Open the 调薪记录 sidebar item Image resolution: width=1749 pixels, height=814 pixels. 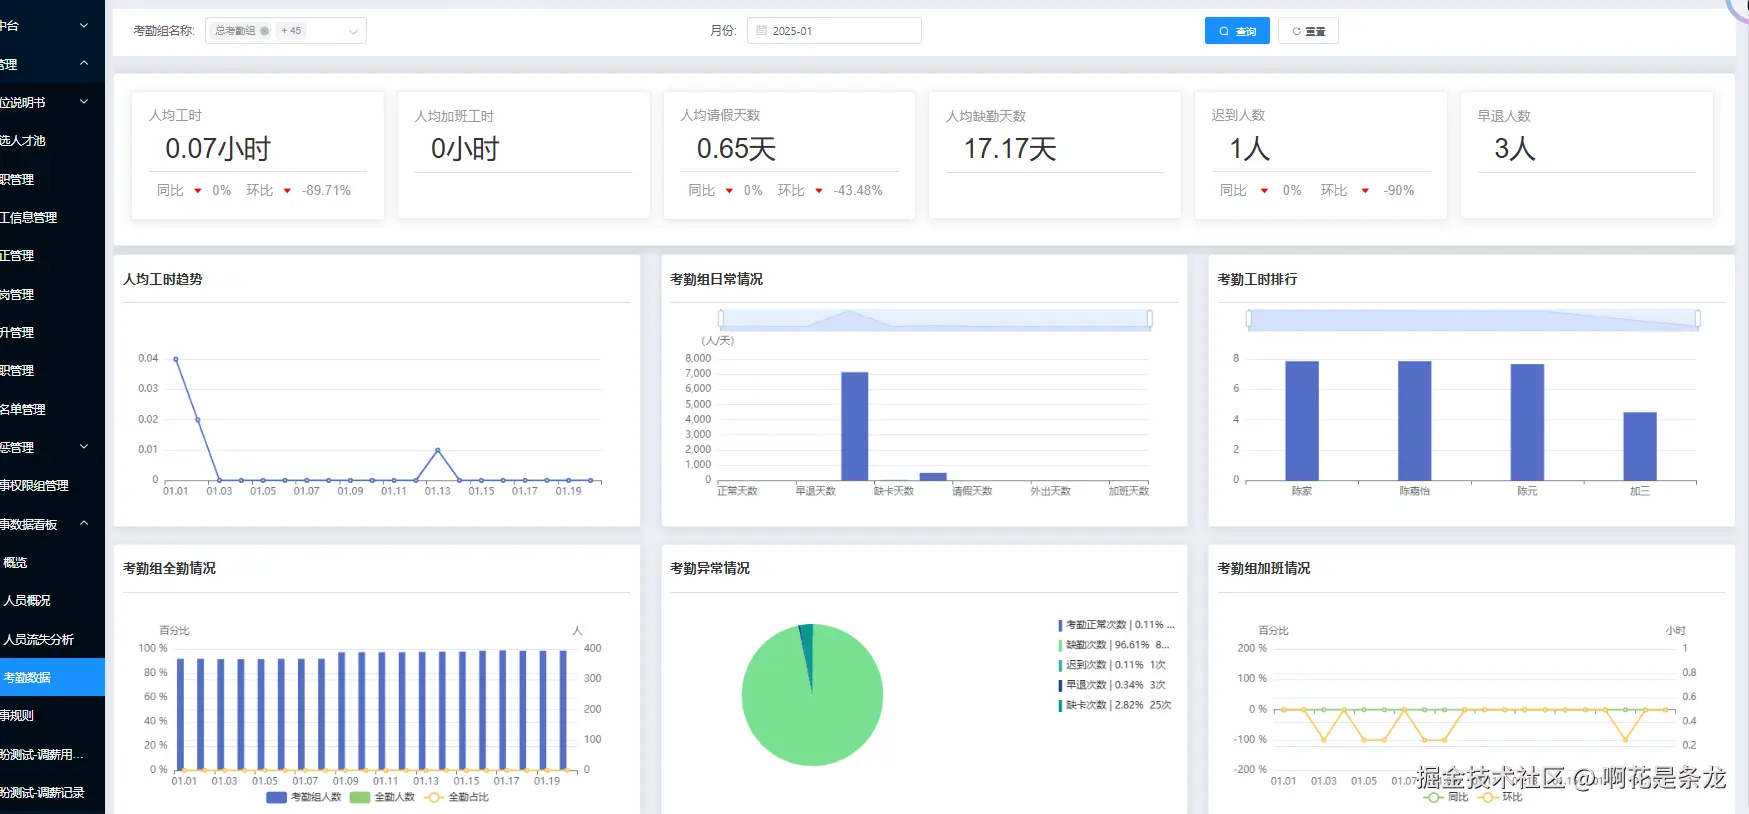52,792
